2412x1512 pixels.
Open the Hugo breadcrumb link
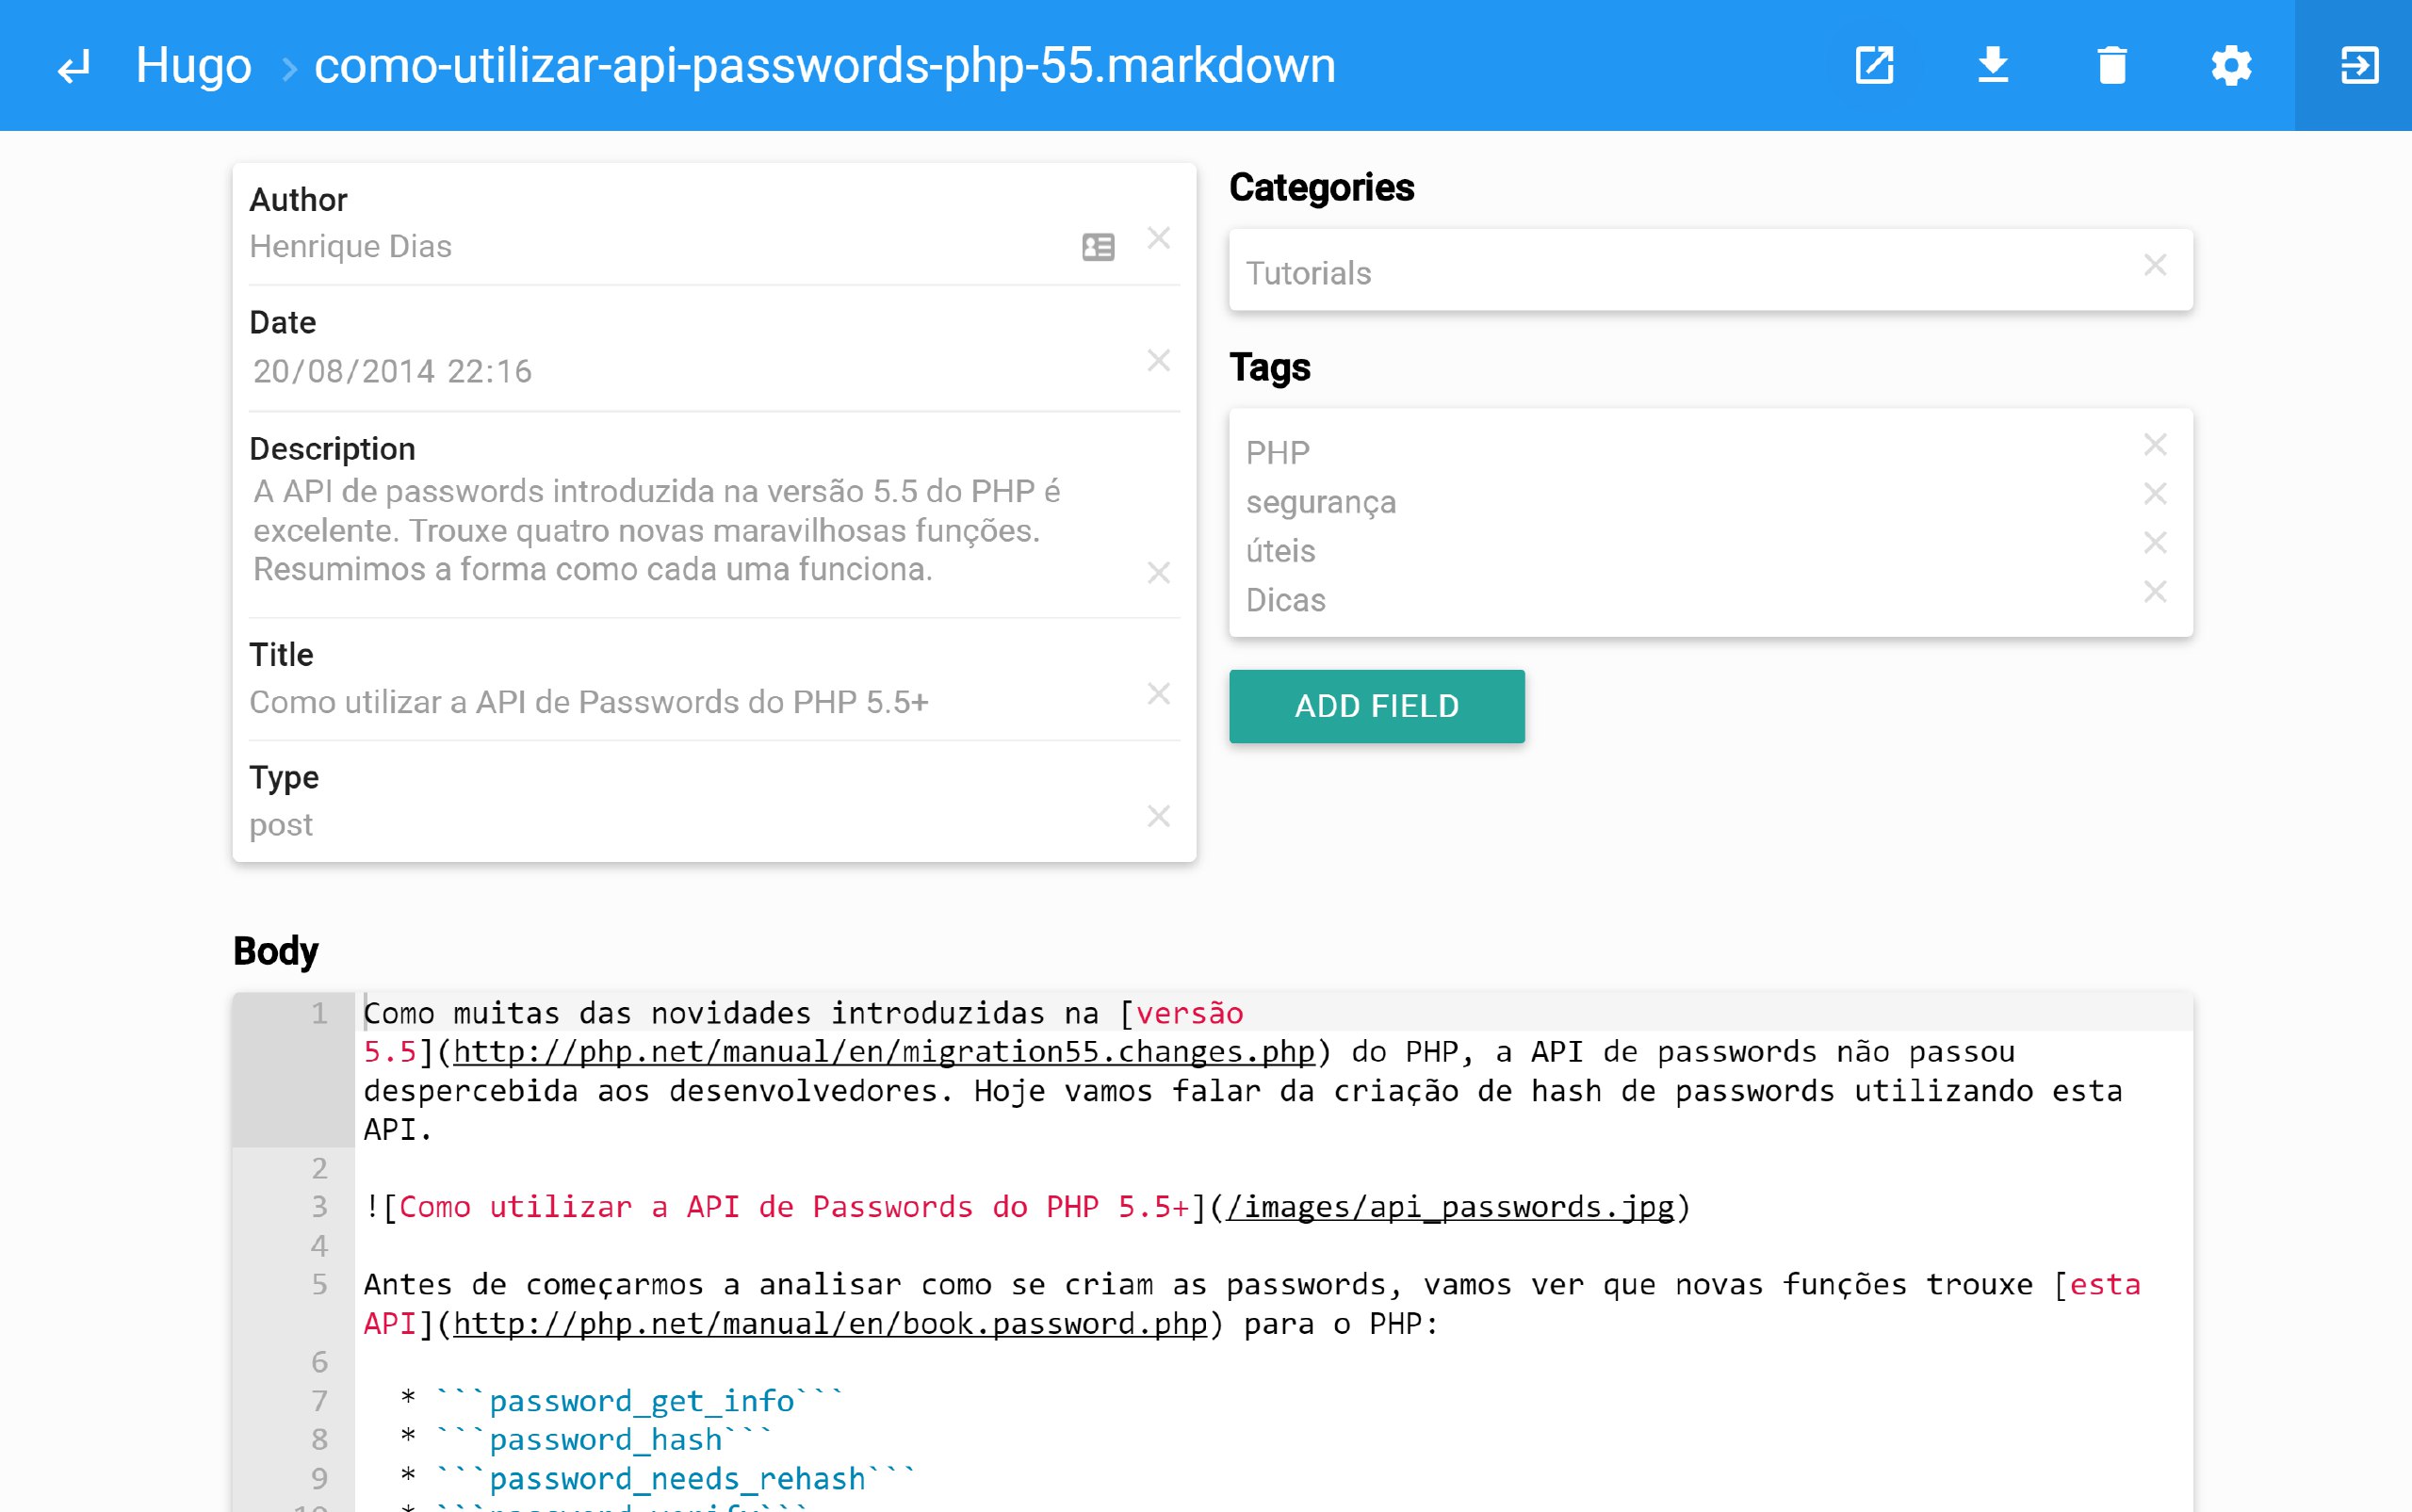pyautogui.click(x=193, y=66)
